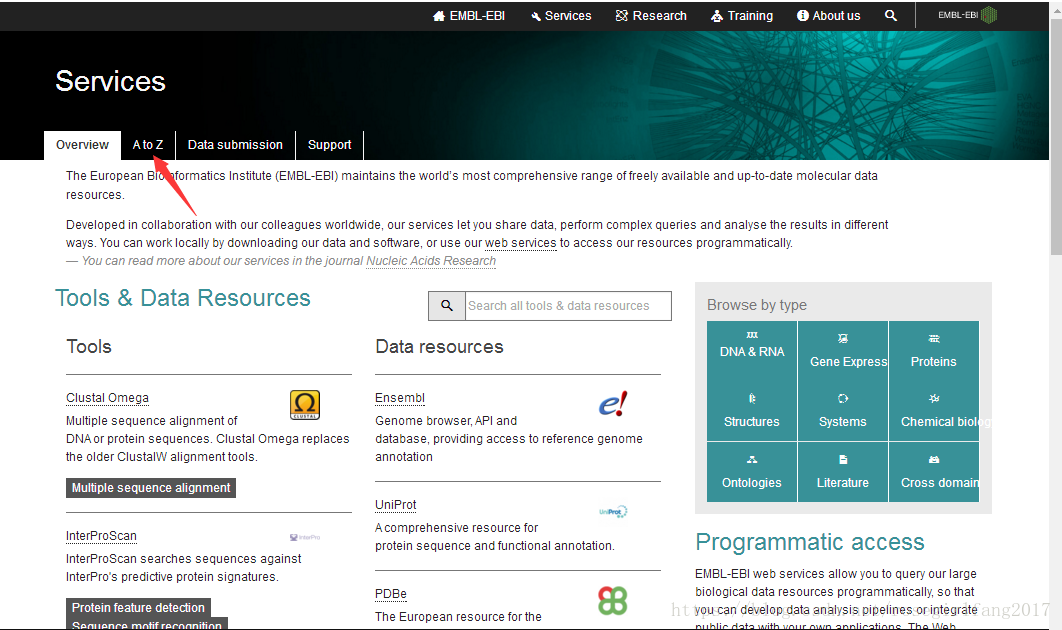Switch to the Overview tab
The image size is (1062, 630).
click(82, 145)
